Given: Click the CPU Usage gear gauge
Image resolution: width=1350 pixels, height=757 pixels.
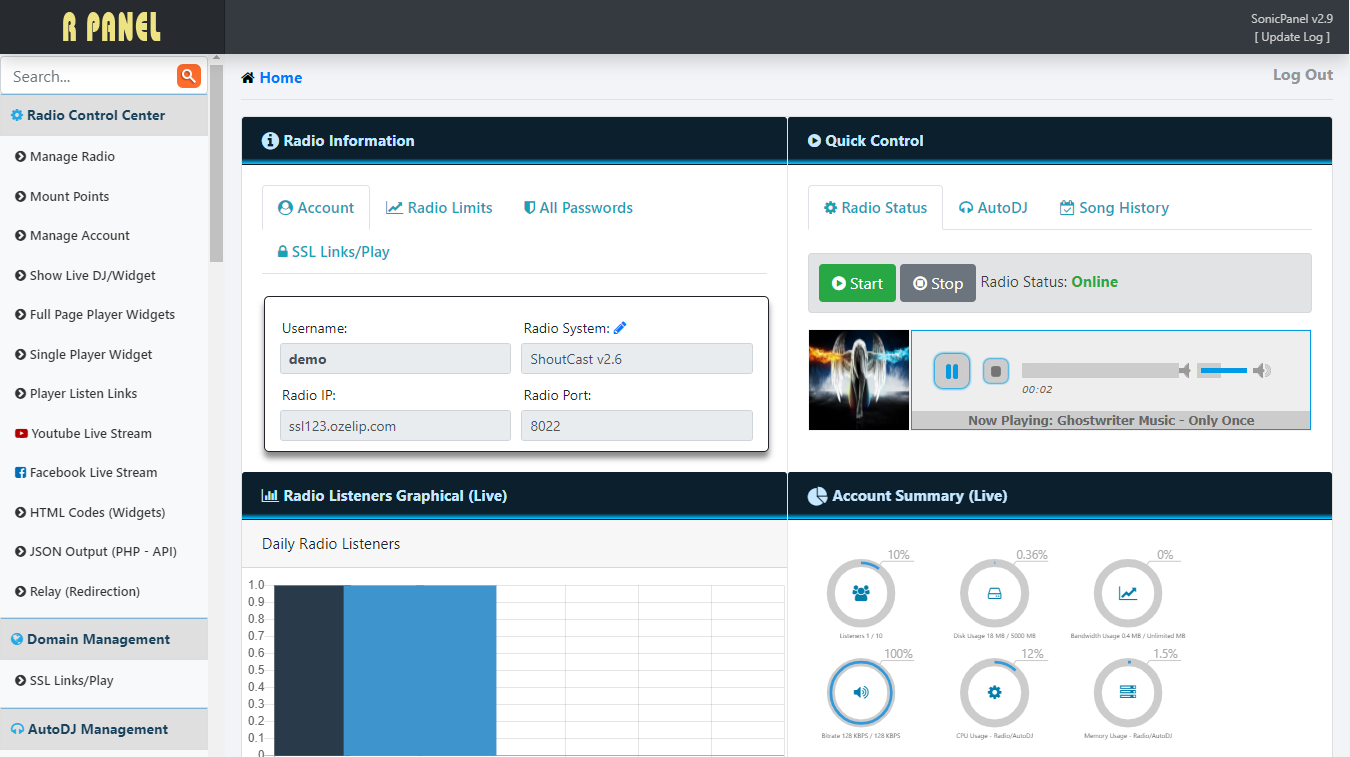Looking at the screenshot, I should (x=994, y=692).
